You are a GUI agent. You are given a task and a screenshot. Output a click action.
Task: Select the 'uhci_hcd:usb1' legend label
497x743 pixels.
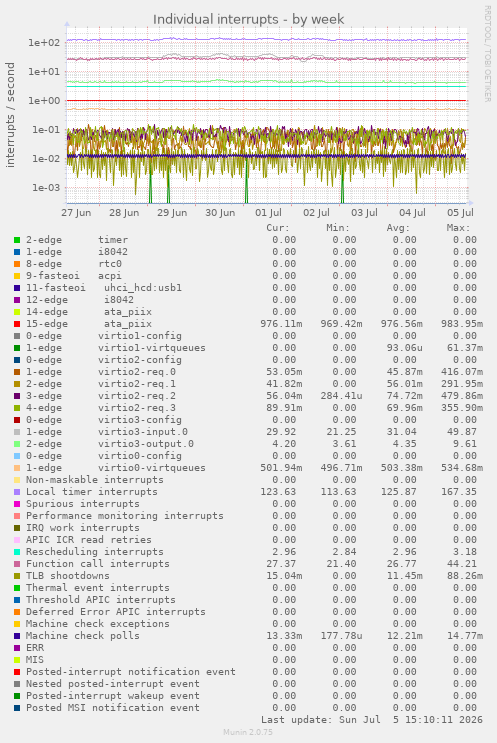coord(143,288)
